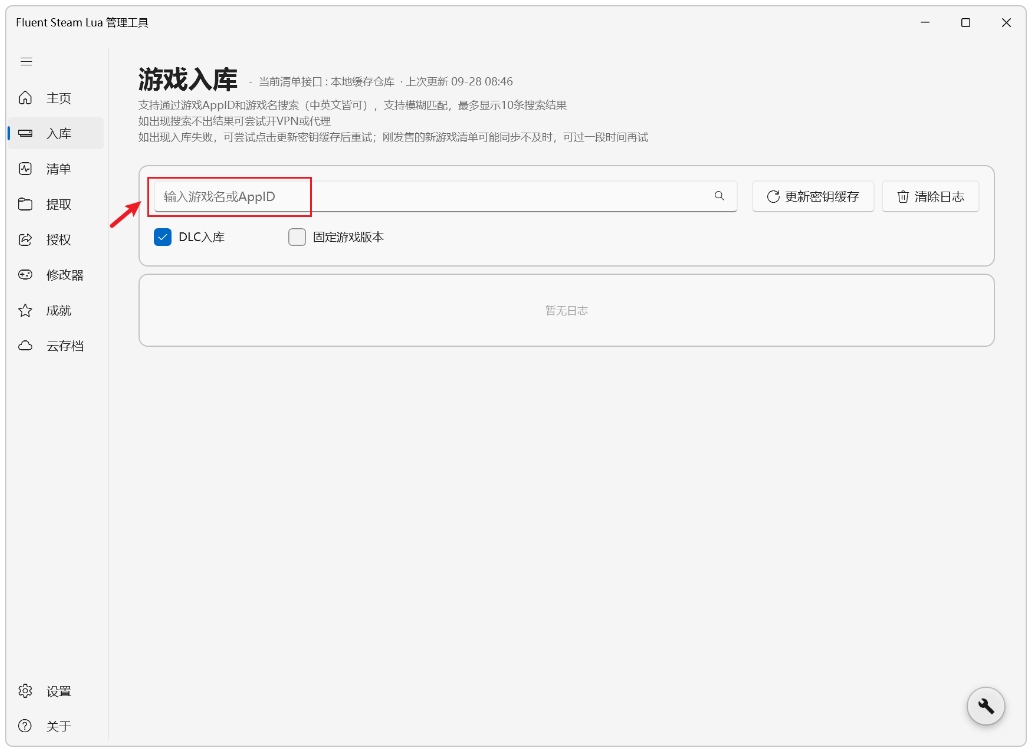Open the 主页 label in the sidebar
This screenshot has height=753, width=1032.
(x=59, y=98)
